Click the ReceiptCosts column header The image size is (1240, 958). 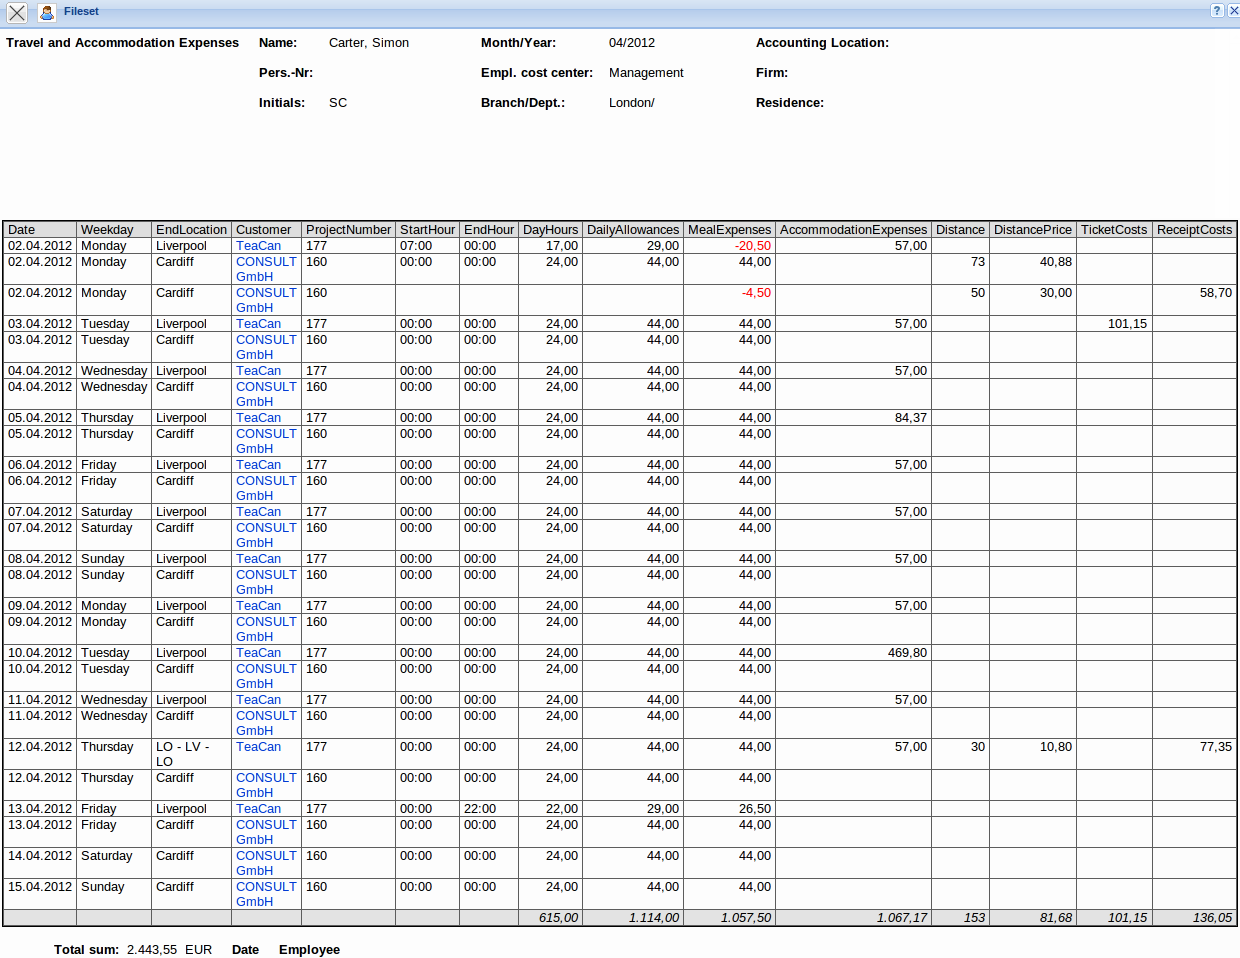pos(1194,230)
